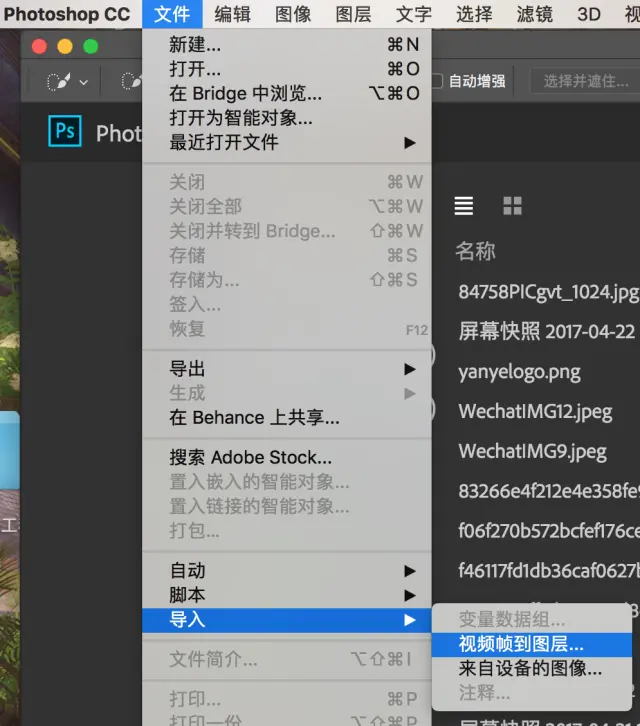Click the 选择并遮住 button

[x=585, y=81]
